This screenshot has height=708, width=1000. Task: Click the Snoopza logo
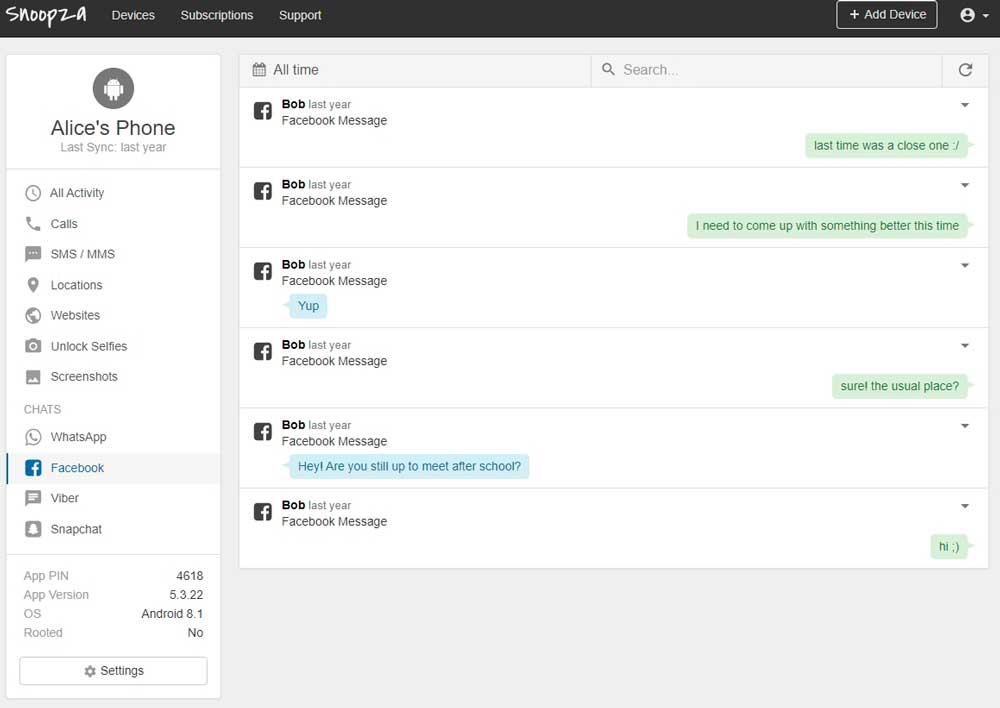(x=45, y=15)
